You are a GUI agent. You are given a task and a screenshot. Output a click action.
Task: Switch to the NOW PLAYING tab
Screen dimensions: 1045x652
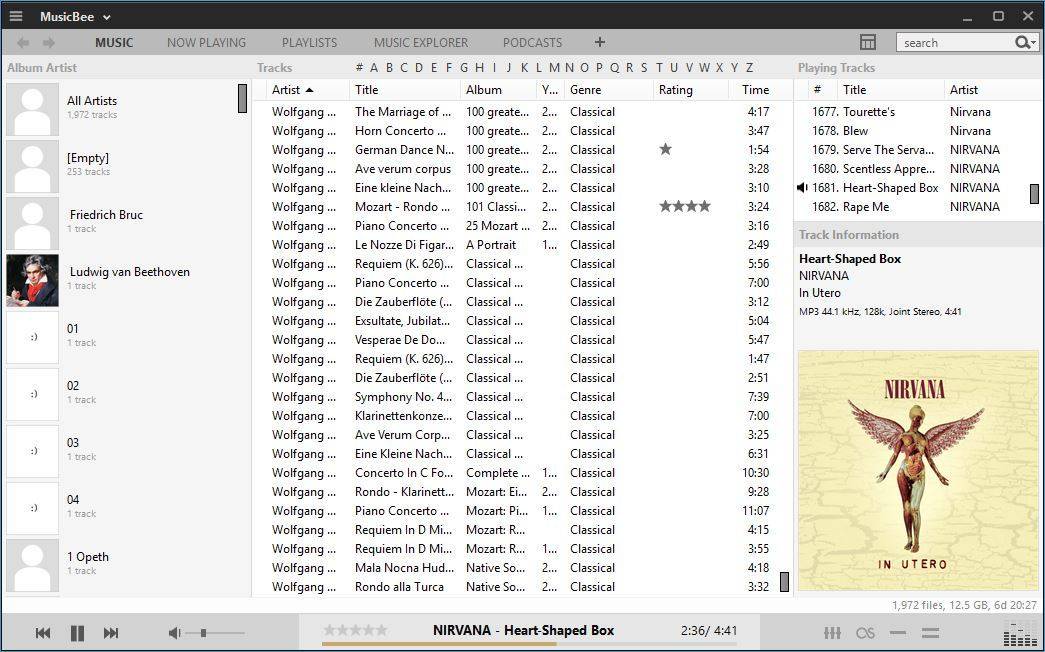click(x=207, y=43)
